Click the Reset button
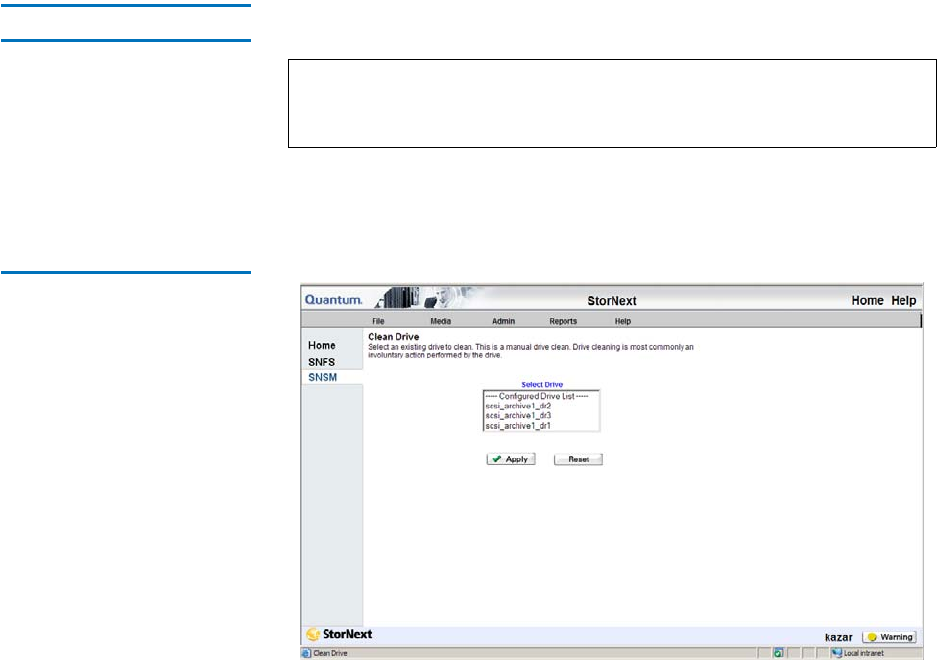 (578, 459)
